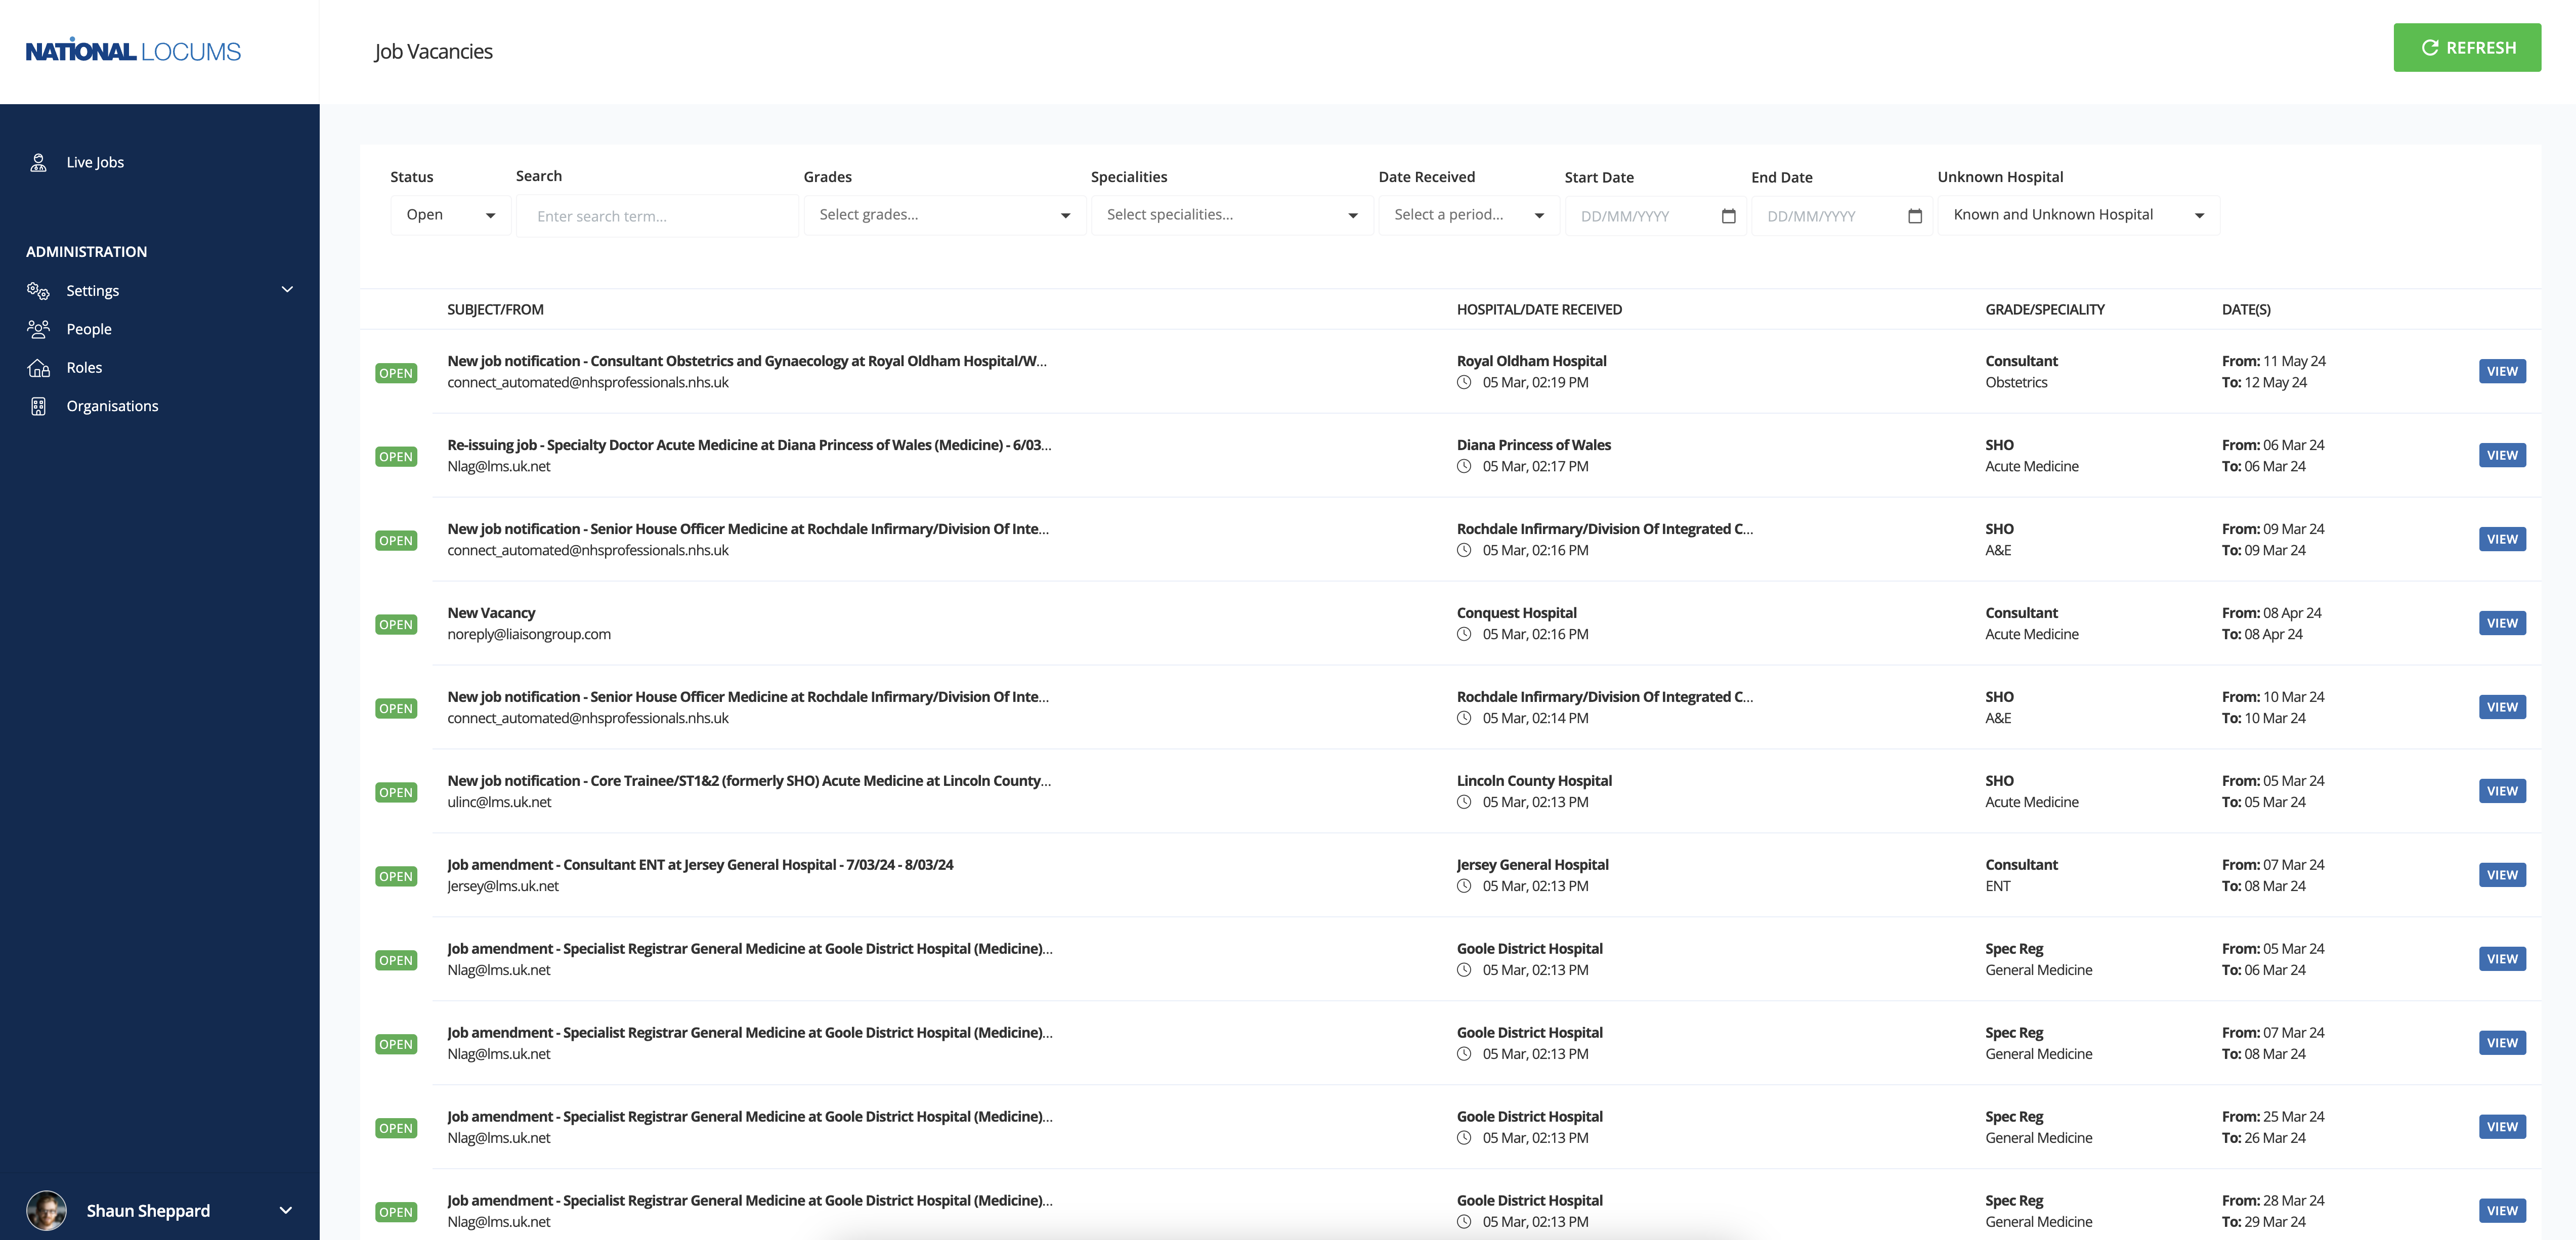Click OPEN badge for Jersey ENT amendment

[x=396, y=877]
